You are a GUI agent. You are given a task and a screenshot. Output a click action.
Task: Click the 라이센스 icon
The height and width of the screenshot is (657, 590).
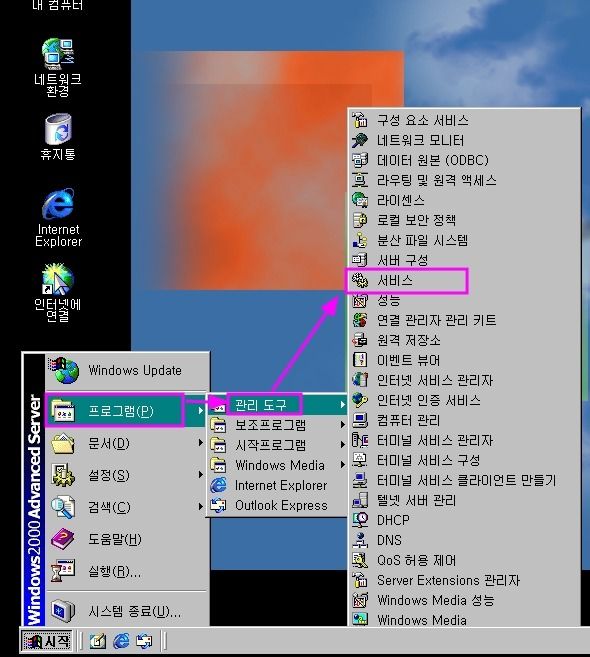tap(360, 200)
